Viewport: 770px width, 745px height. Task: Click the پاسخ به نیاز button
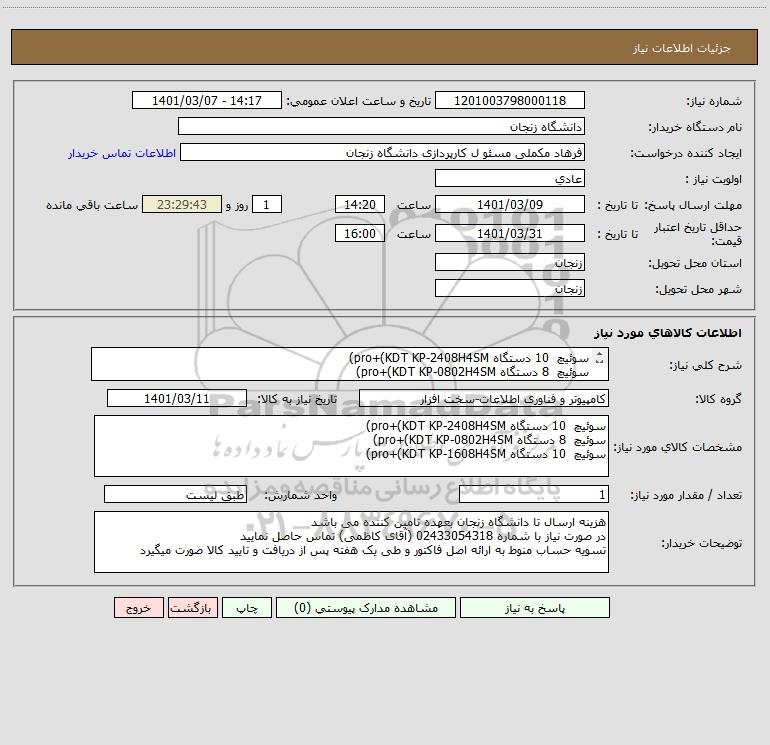click(x=535, y=607)
